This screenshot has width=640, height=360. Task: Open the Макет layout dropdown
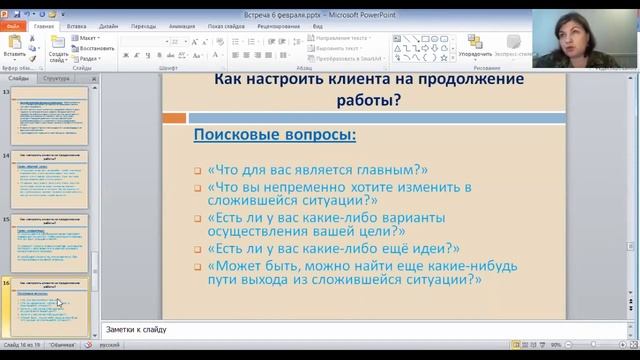pyautogui.click(x=86, y=38)
